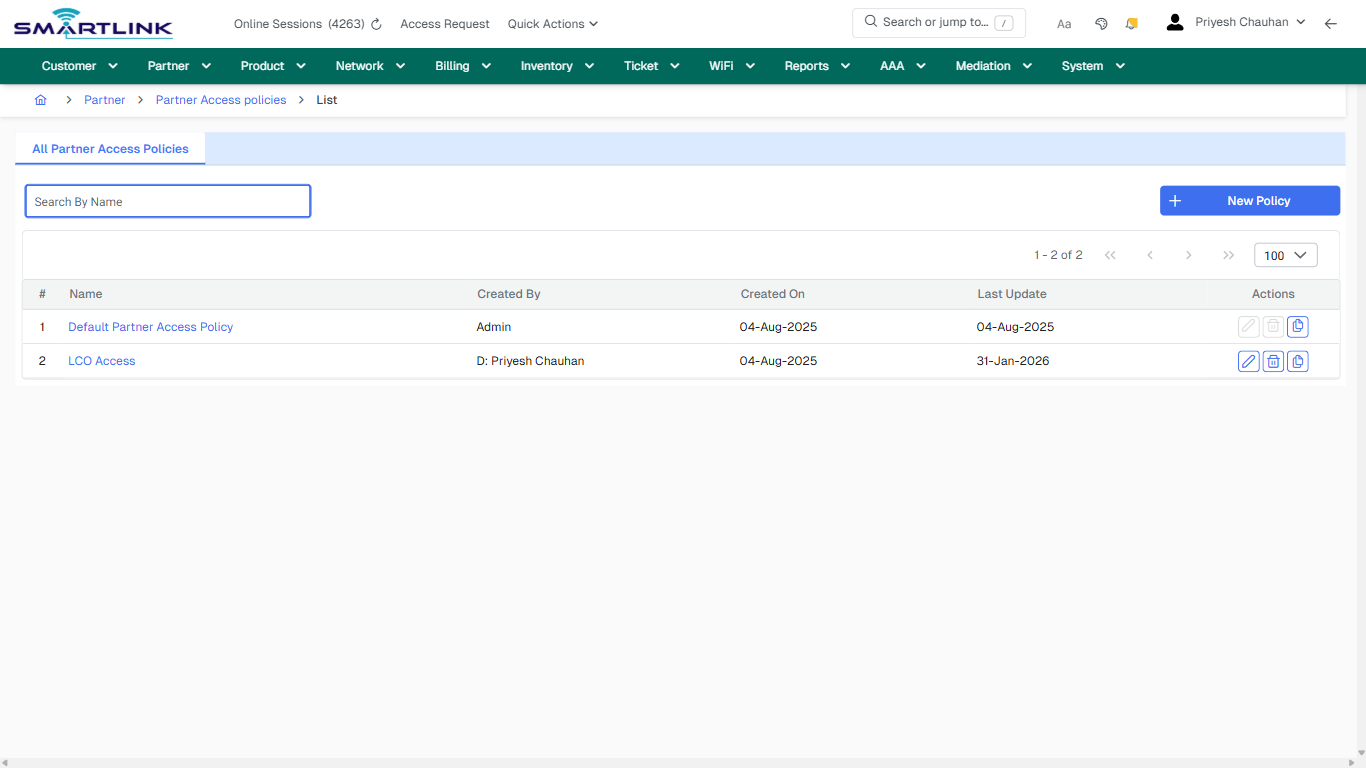Go home using the breadcrumb house icon
The height and width of the screenshot is (768, 1366).
[x=40, y=100]
